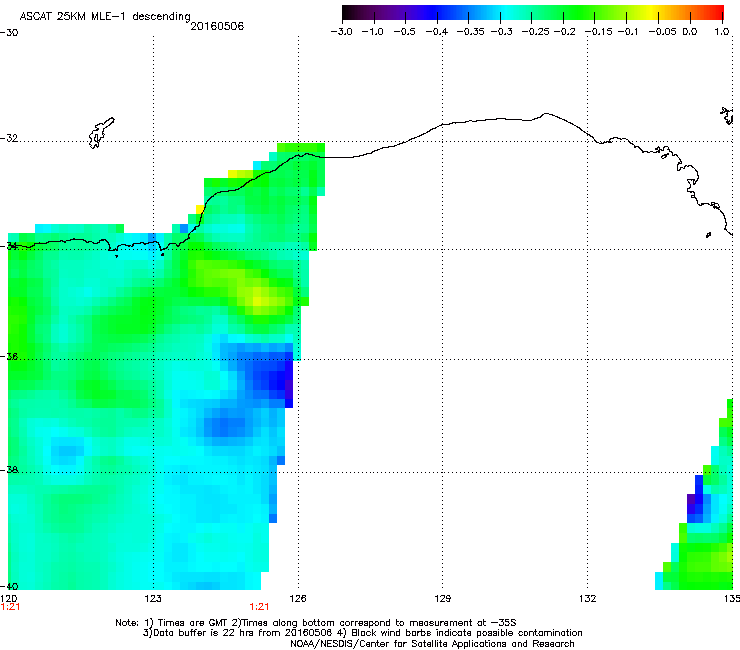This screenshot has height=650, width=740.
Task: Click the colorbar label "-0.05"
Action: point(663,32)
